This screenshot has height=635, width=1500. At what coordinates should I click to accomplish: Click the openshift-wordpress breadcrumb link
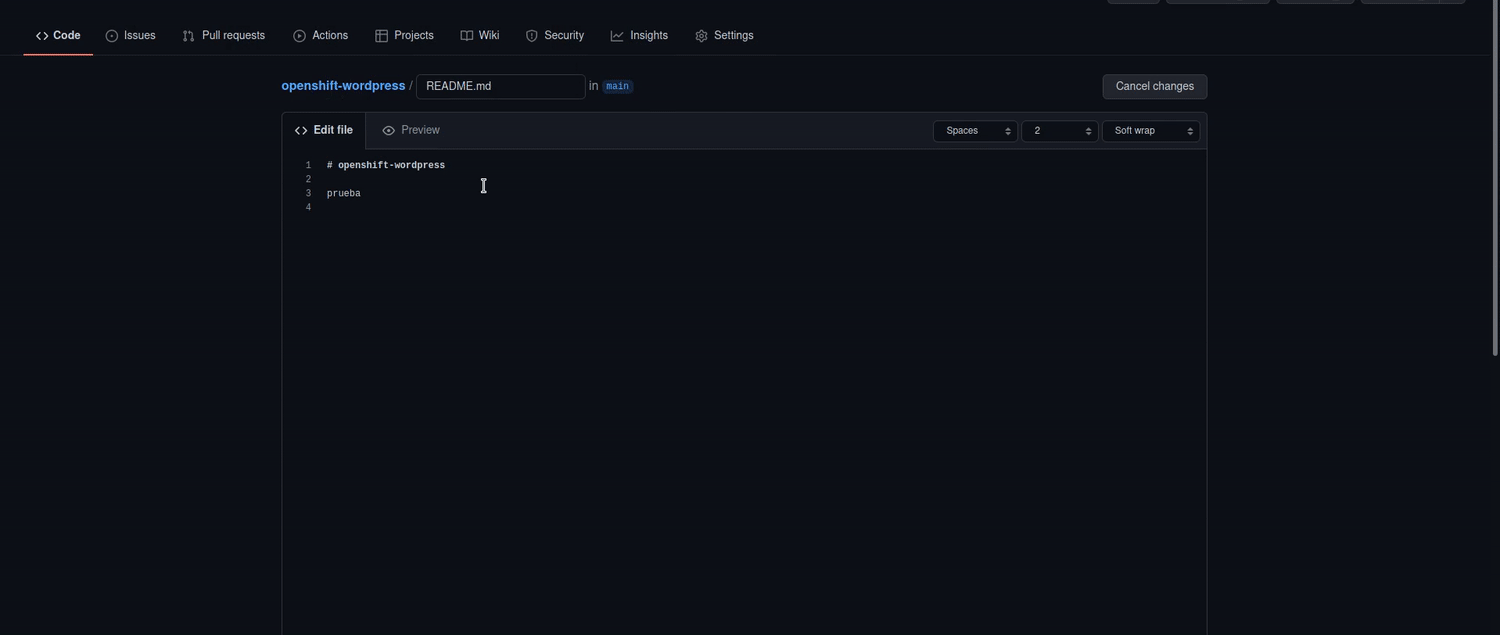343,86
